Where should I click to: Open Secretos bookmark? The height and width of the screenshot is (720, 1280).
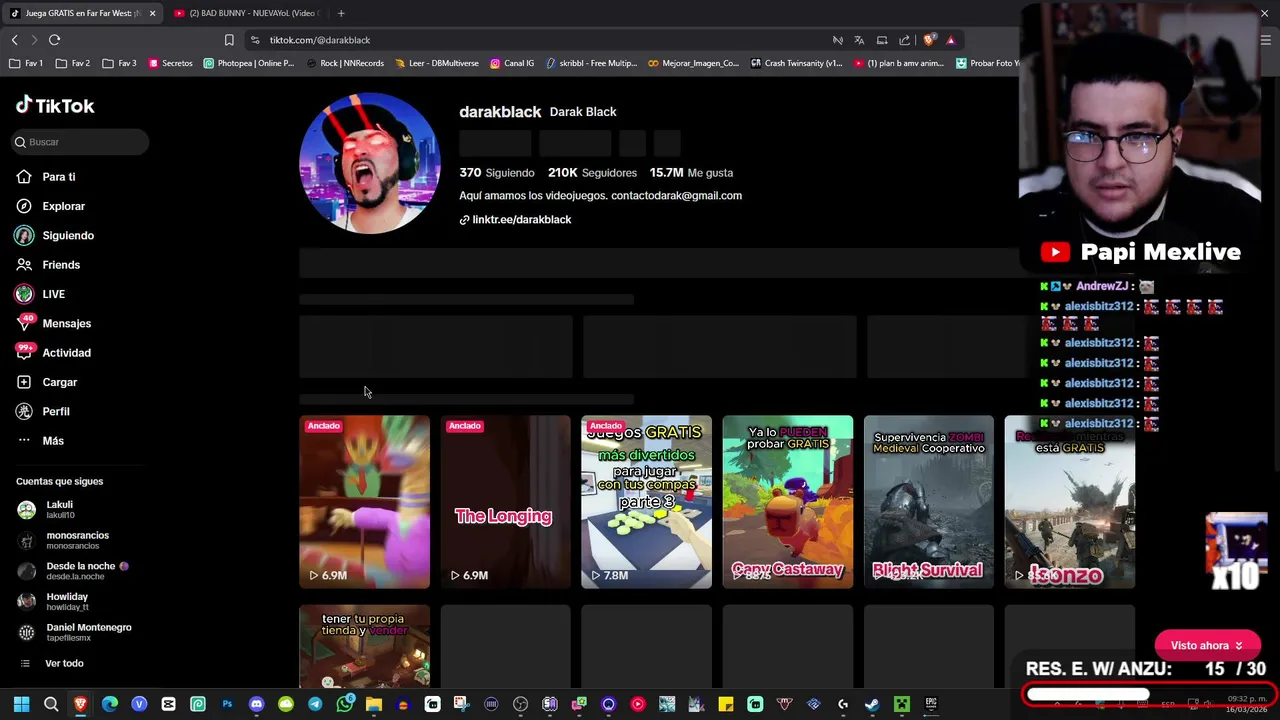point(170,63)
